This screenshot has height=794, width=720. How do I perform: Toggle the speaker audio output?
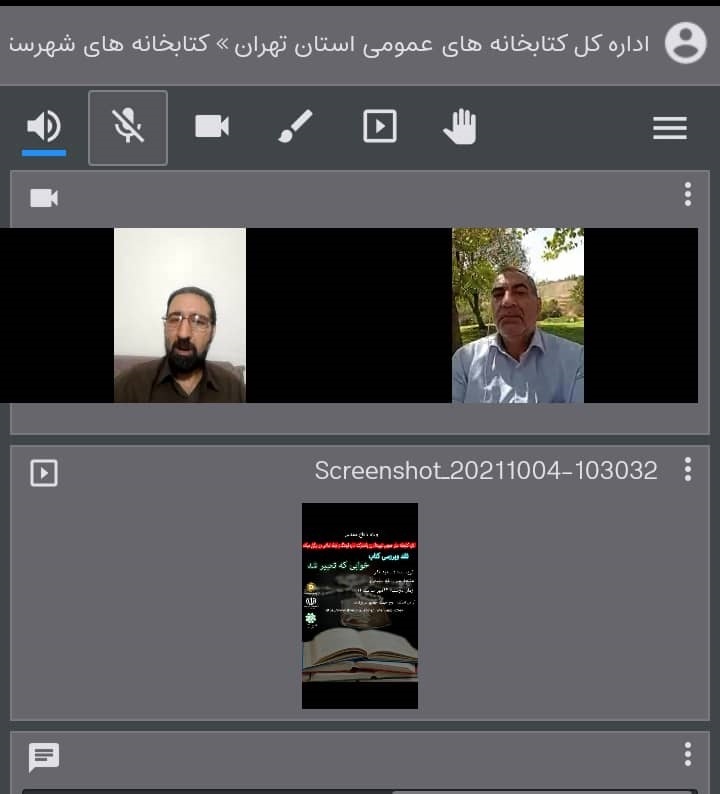coord(44,126)
